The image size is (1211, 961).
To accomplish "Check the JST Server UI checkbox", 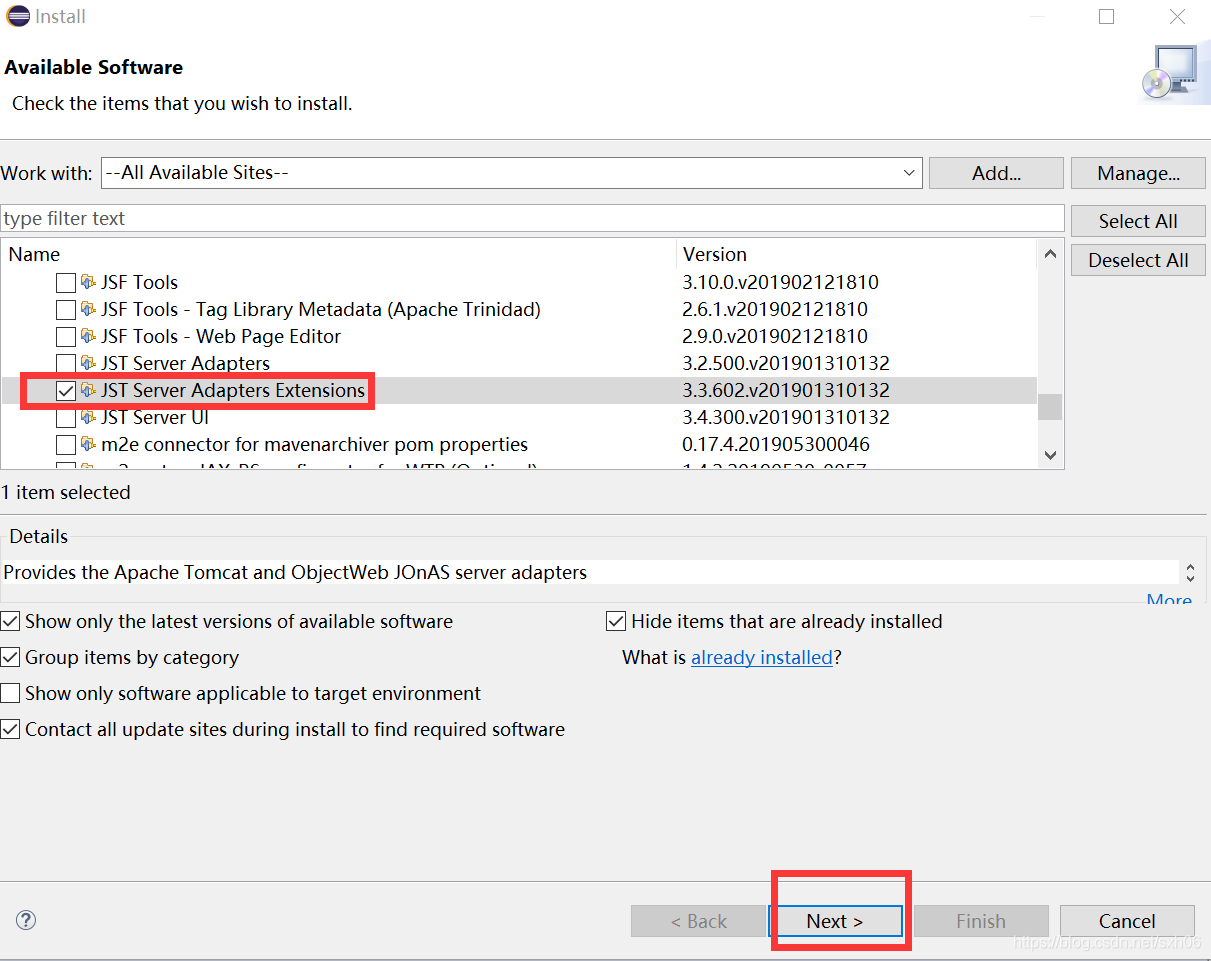I will pyautogui.click(x=65, y=418).
